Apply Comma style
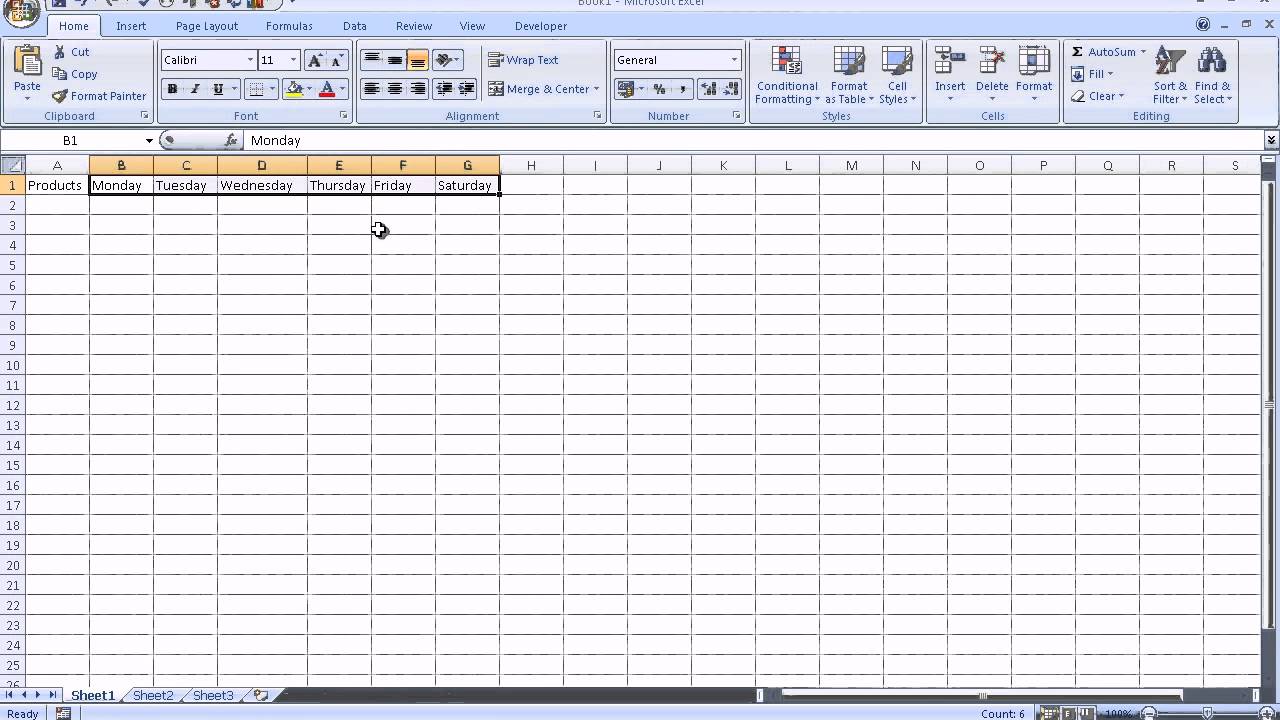 click(x=682, y=89)
